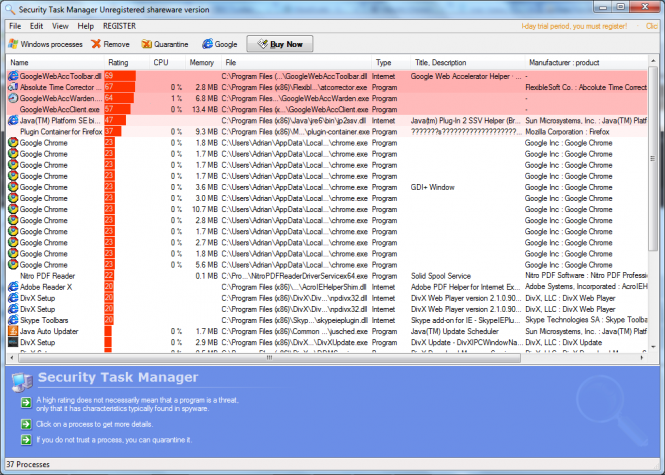Click Mozilla Corporation : Firefox manufacturer cell

click(x=567, y=132)
